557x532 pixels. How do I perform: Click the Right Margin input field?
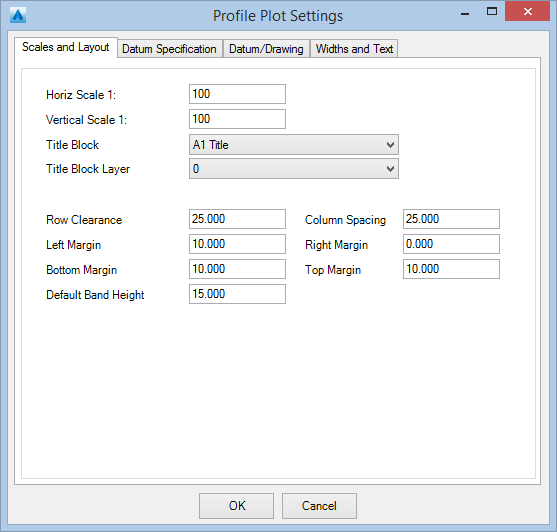[x=451, y=244]
